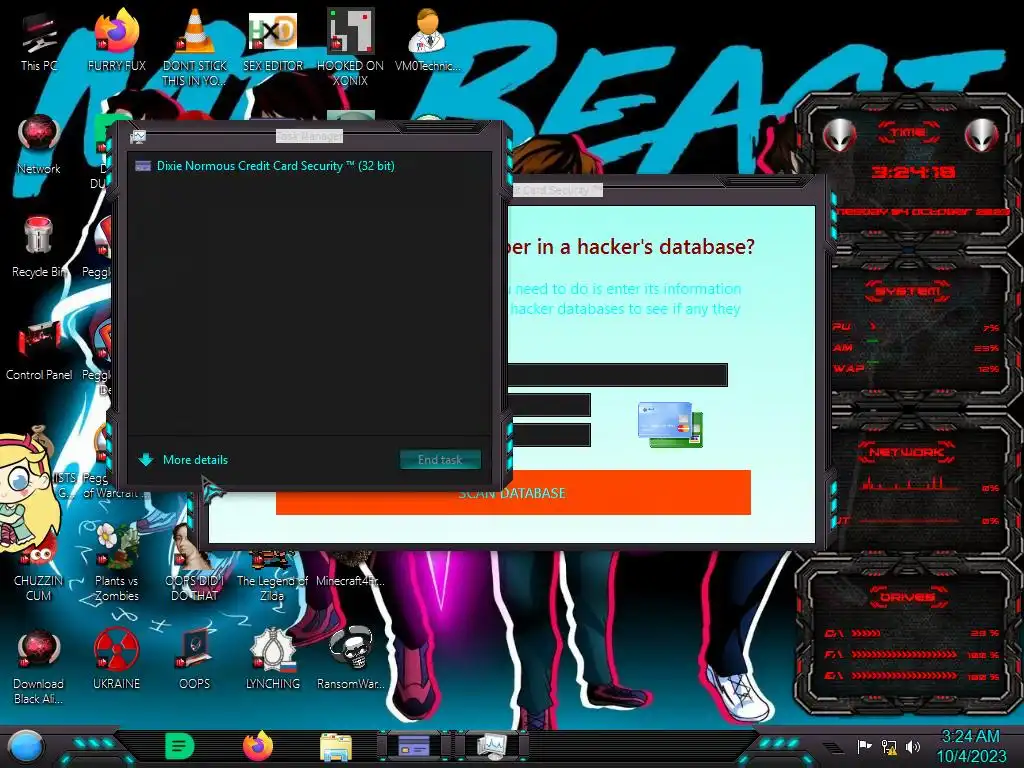Click the long black card number field
This screenshot has width=1024, height=768.
(x=617, y=375)
